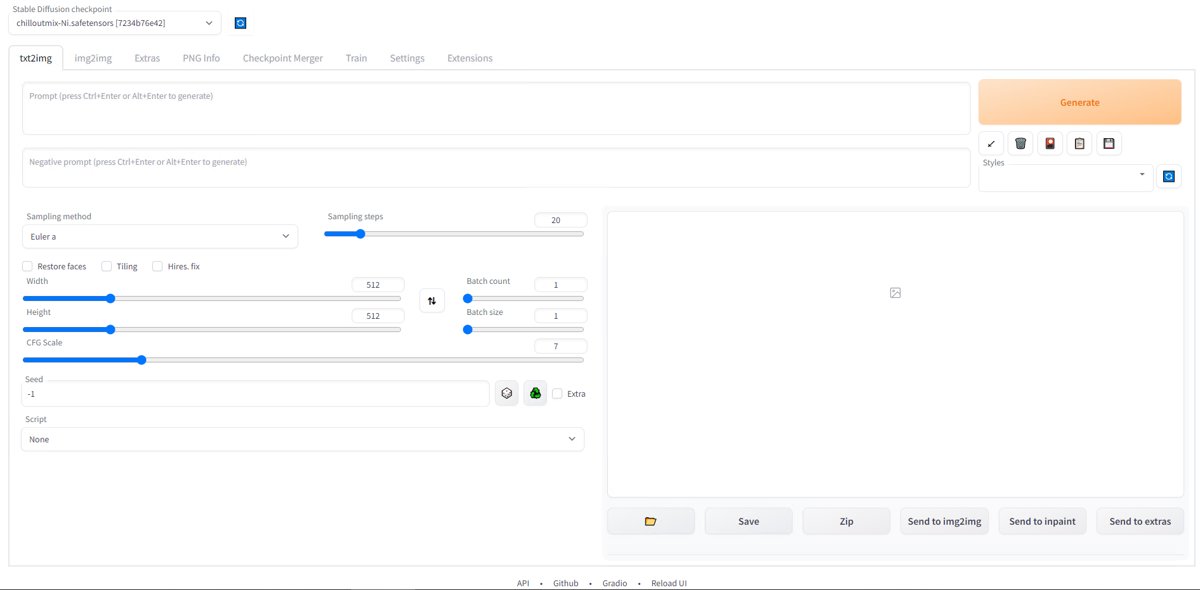The image size is (1200, 590).
Task: Click the Width number field
Action: click(x=378, y=285)
